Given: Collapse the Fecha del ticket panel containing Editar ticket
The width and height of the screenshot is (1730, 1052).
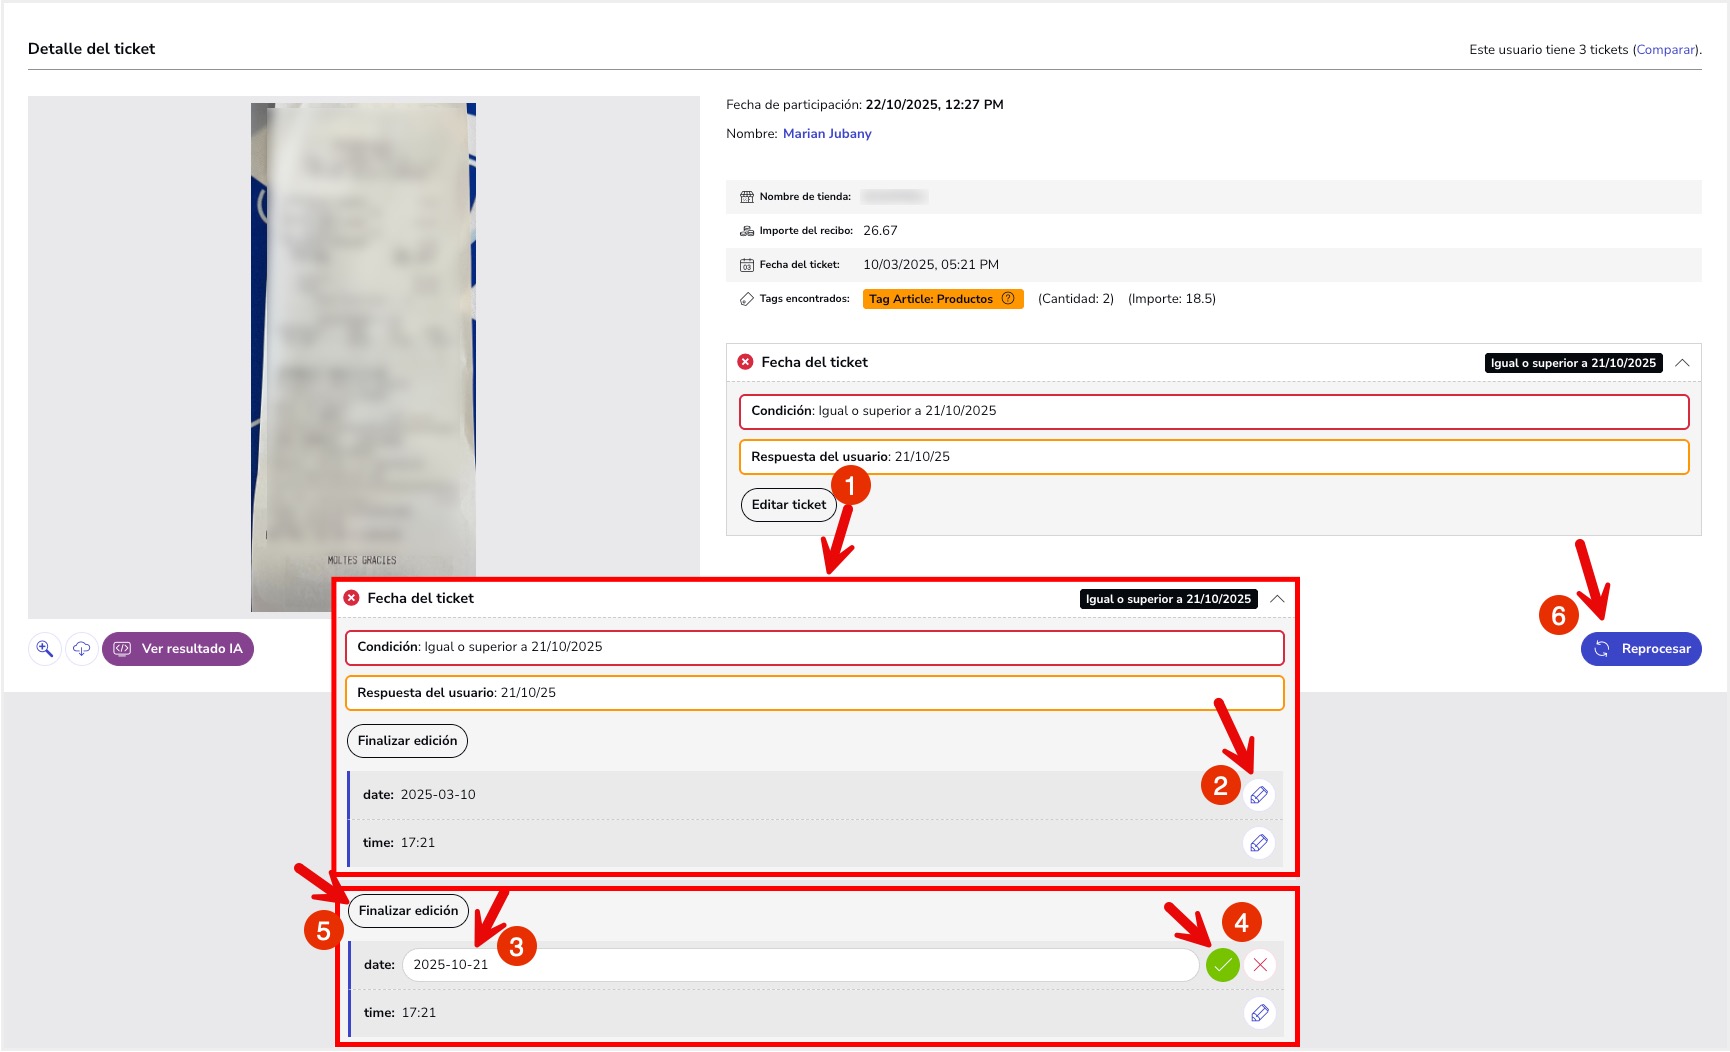Looking at the screenshot, I should click(1682, 363).
